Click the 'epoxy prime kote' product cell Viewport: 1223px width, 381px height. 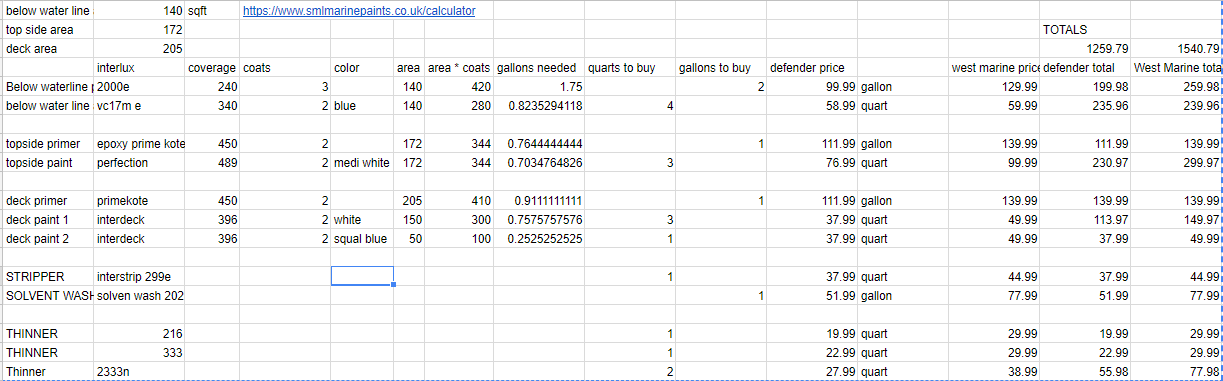(139, 144)
